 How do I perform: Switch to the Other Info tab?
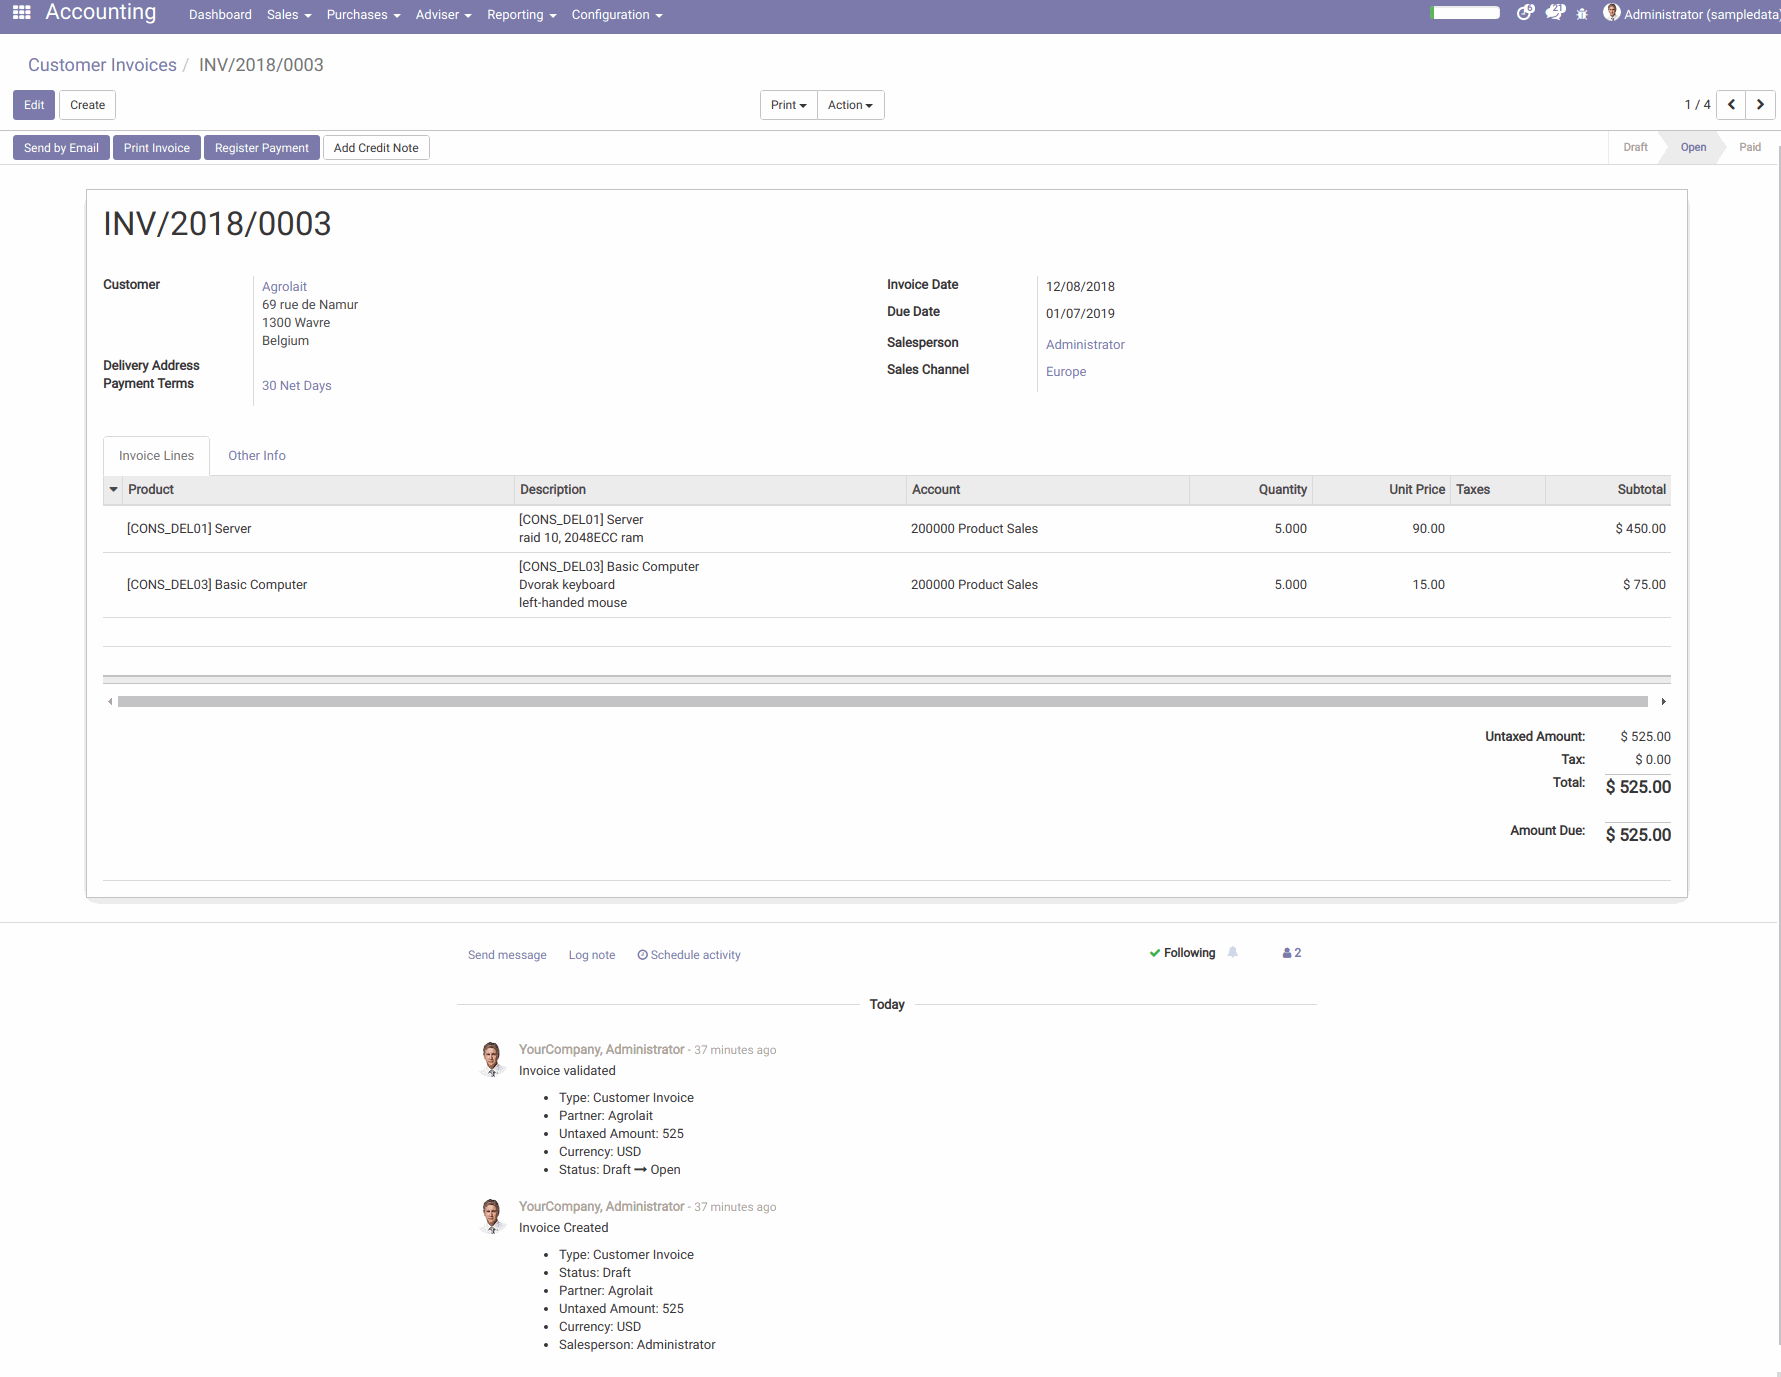[x=256, y=456]
